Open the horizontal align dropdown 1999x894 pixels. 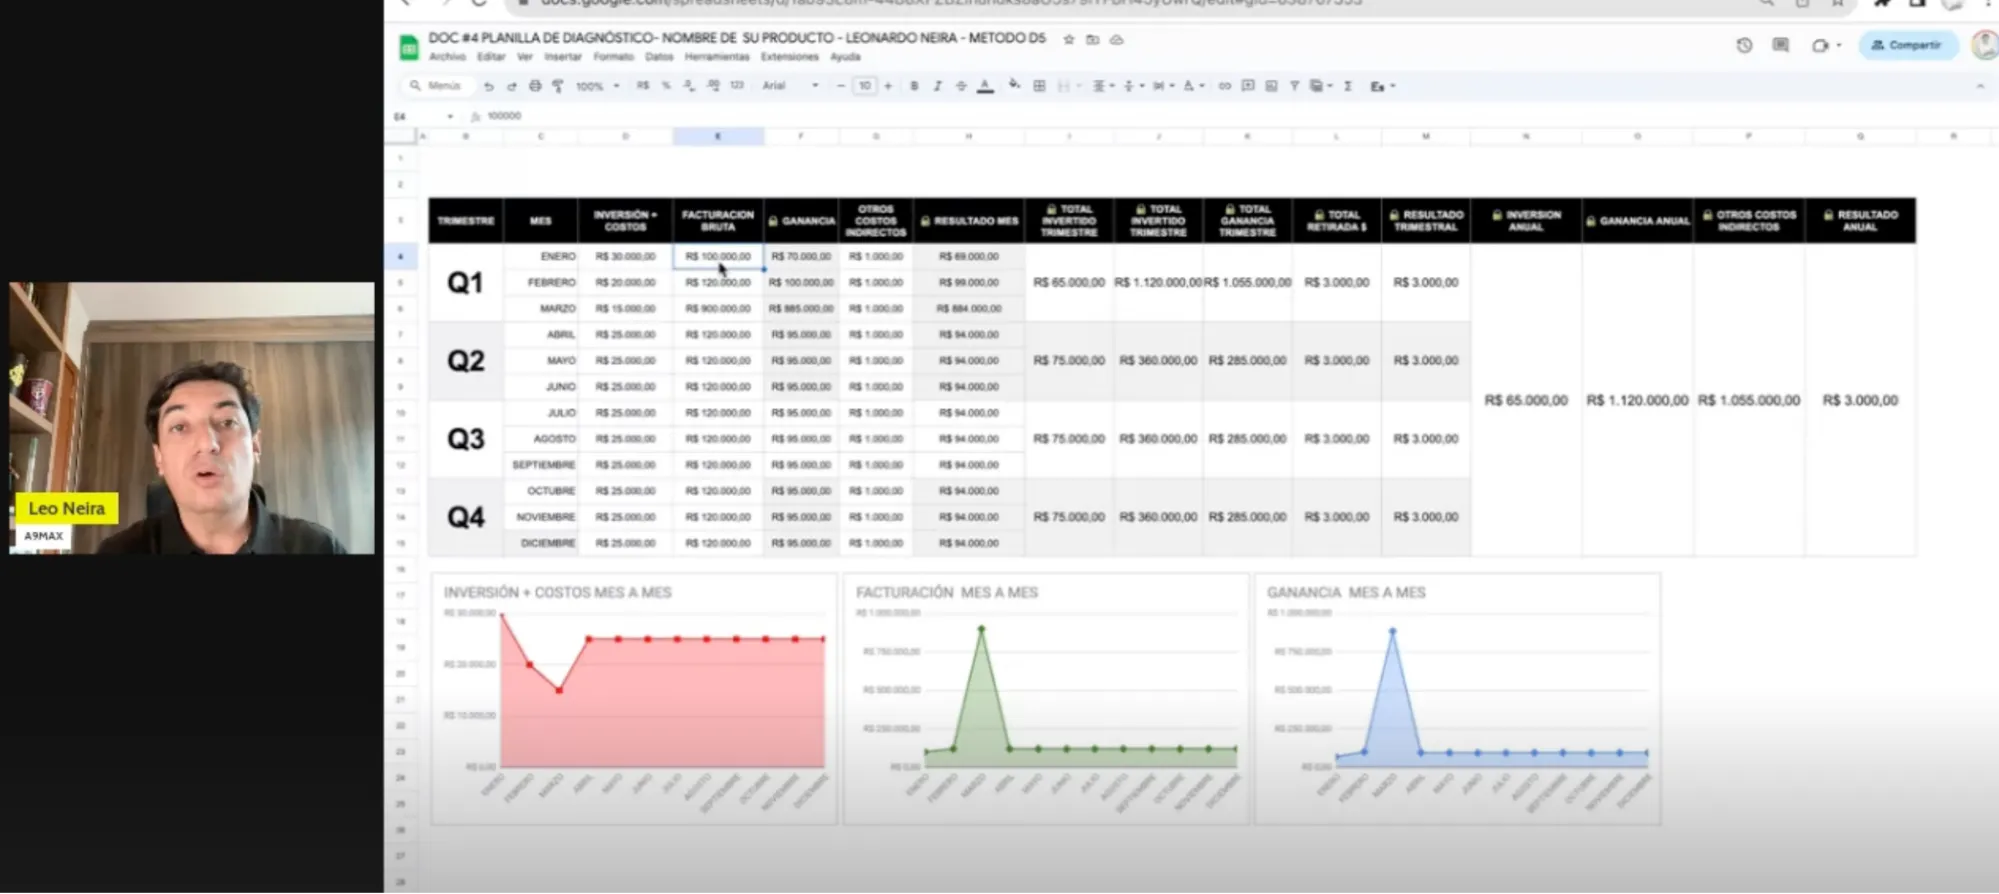[x=1103, y=86]
